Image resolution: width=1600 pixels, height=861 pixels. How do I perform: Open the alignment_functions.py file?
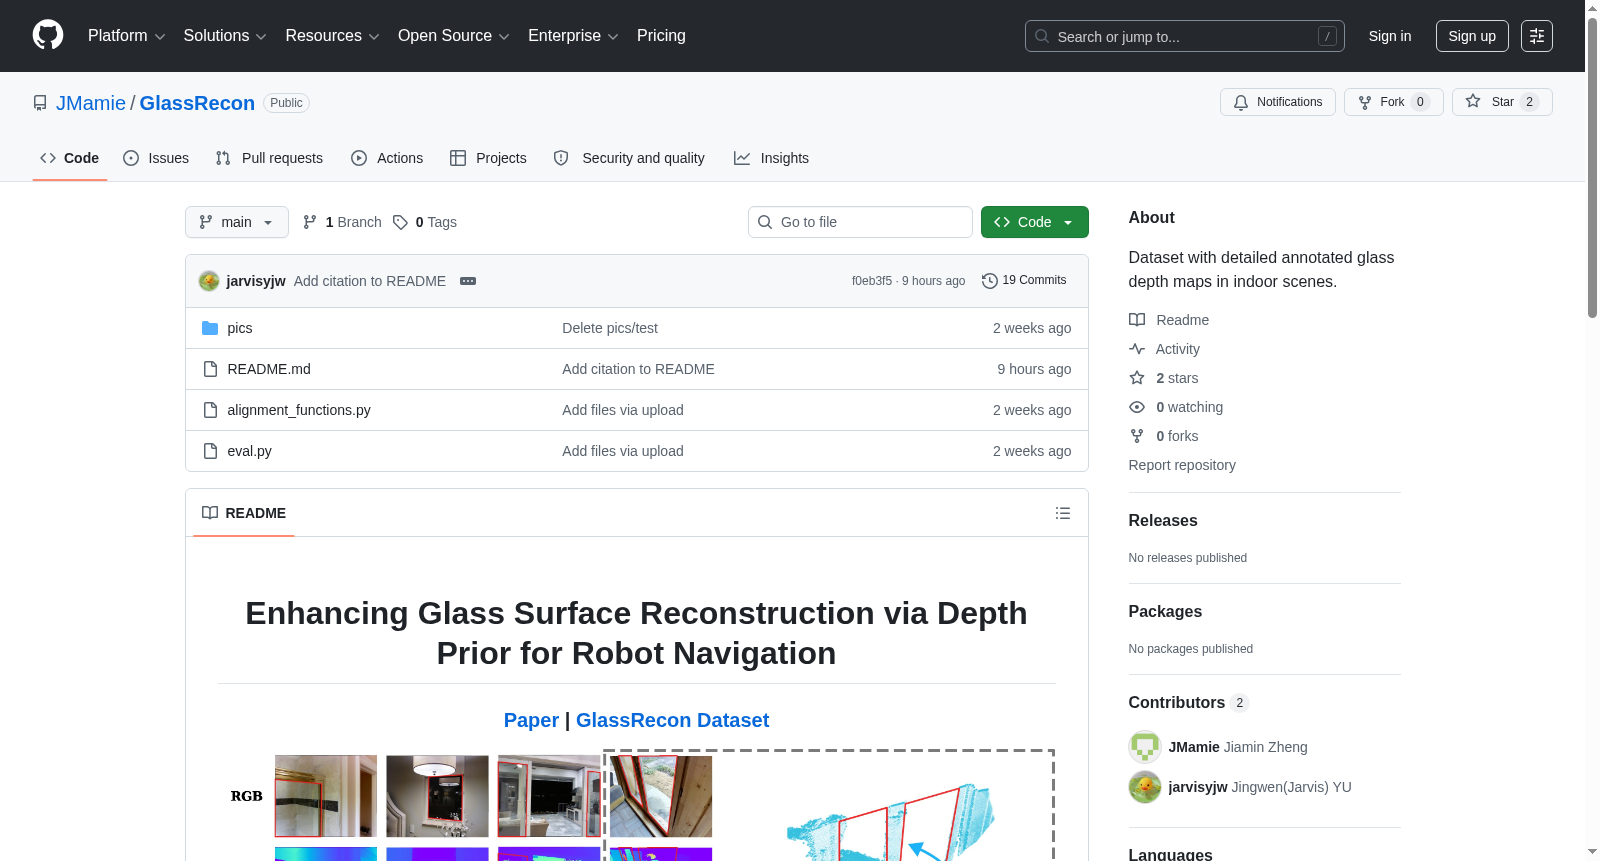coord(299,410)
